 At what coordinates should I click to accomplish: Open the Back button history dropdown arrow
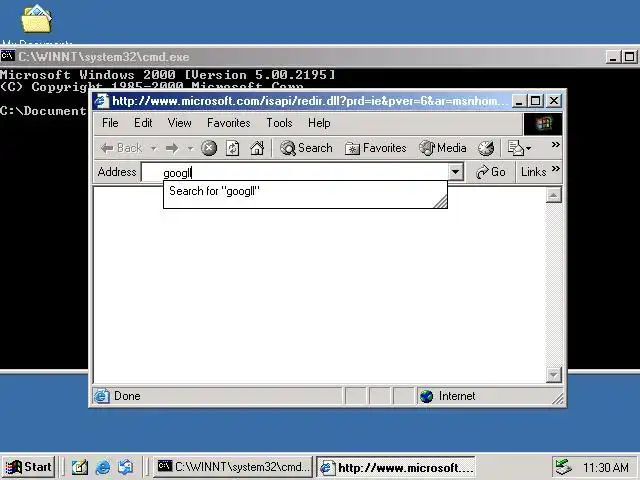(153, 148)
